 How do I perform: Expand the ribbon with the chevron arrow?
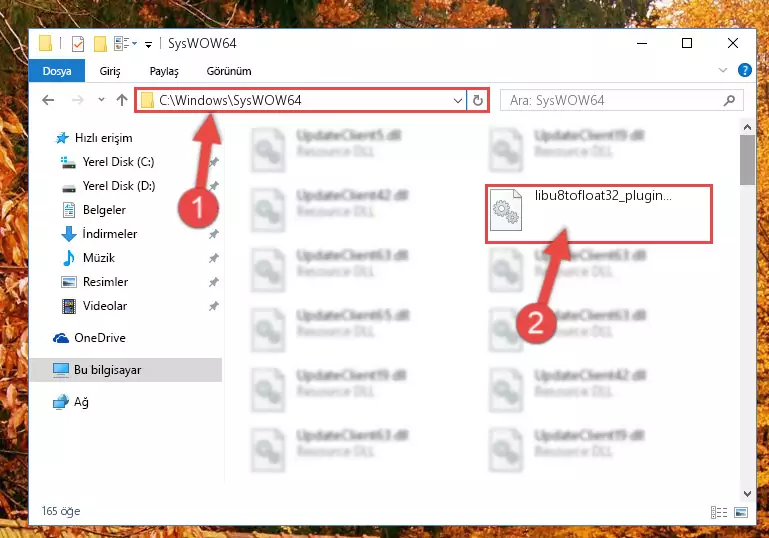coord(722,71)
